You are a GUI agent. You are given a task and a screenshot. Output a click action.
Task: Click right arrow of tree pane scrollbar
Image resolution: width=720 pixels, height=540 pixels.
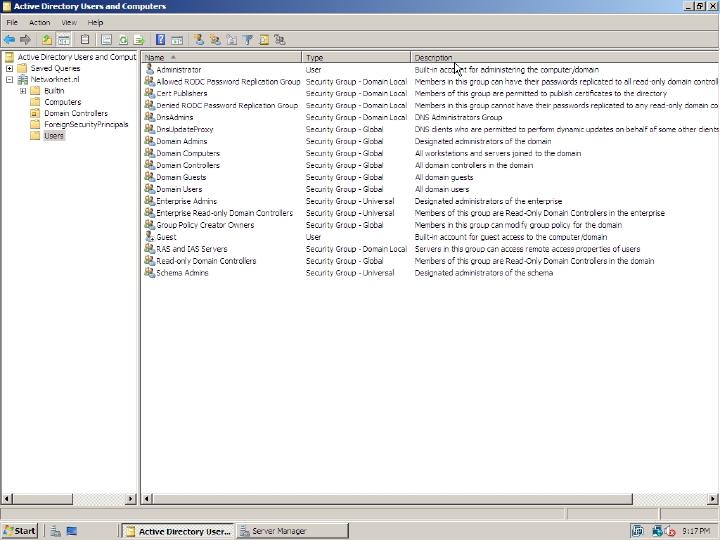[x=131, y=498]
